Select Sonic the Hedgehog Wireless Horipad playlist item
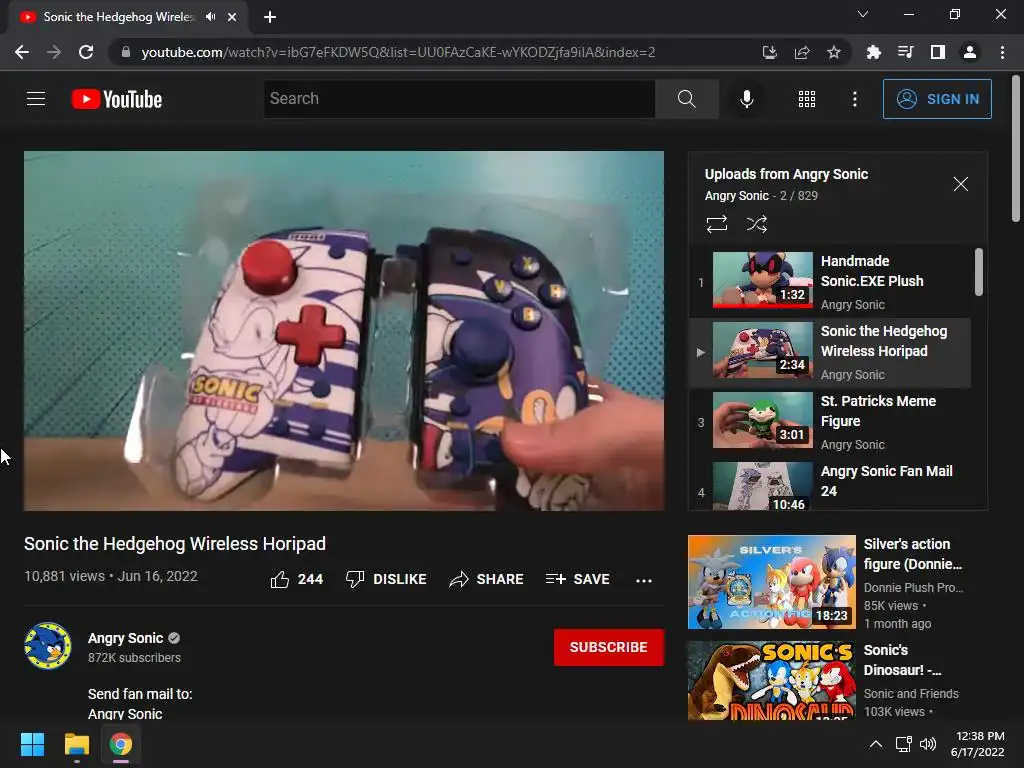1024x768 pixels. click(829, 352)
